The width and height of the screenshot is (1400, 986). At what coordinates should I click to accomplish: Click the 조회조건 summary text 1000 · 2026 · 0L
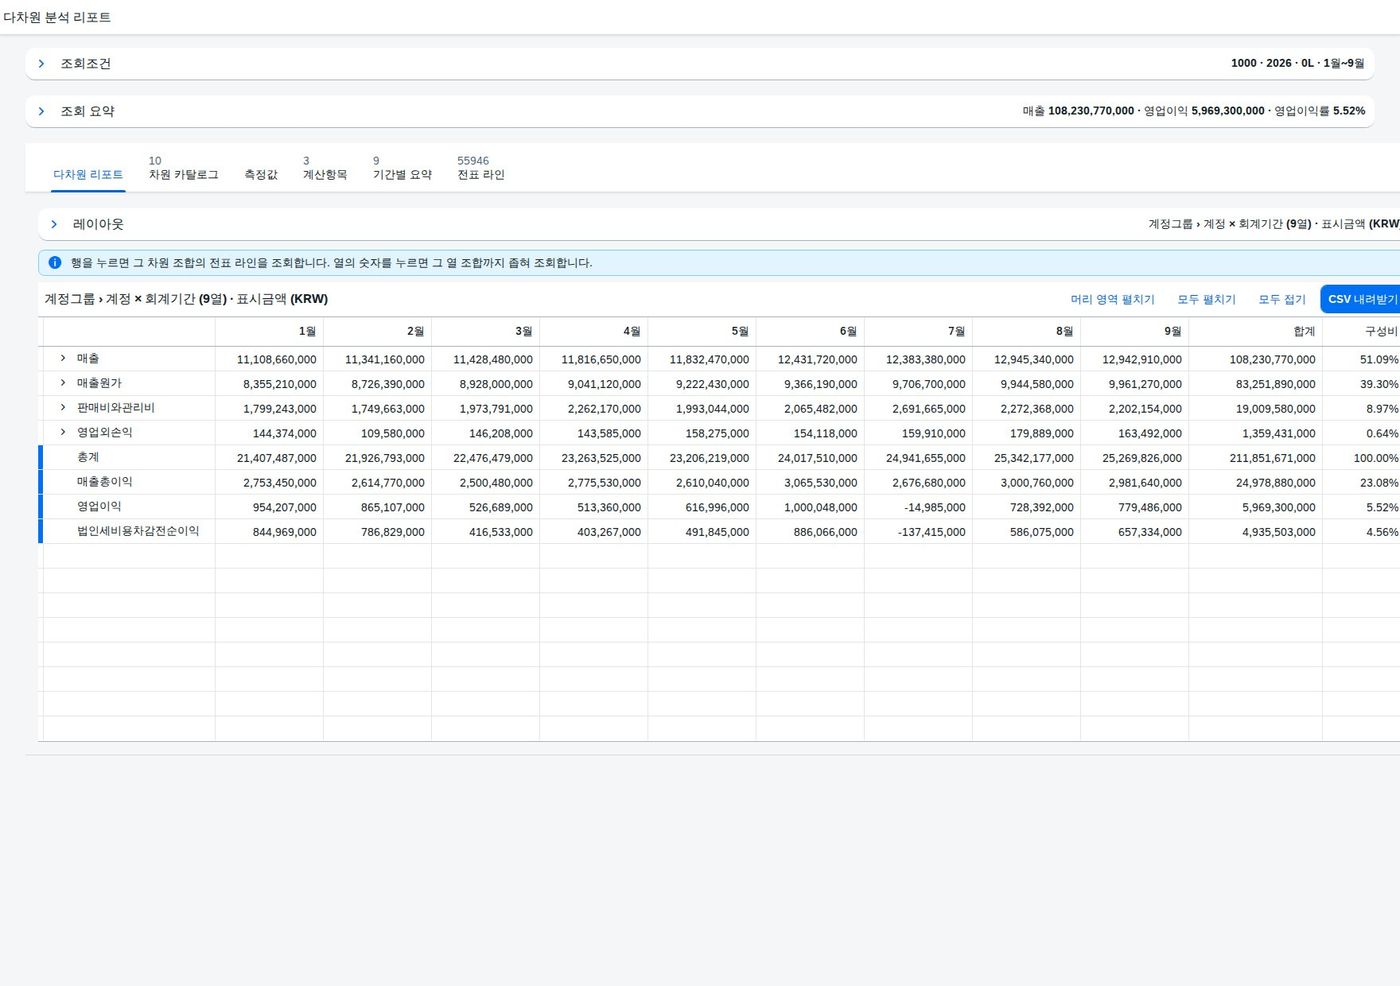tap(1297, 63)
